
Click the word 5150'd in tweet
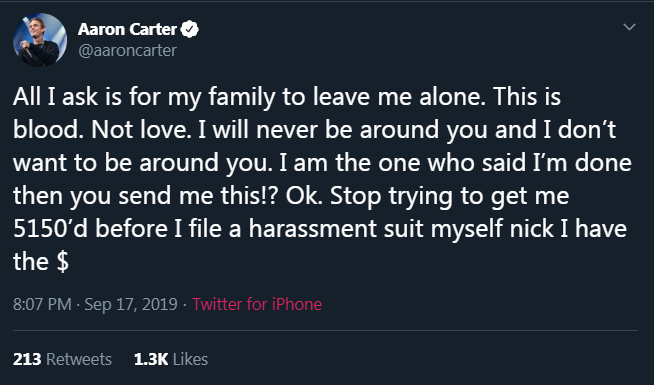click(50, 229)
